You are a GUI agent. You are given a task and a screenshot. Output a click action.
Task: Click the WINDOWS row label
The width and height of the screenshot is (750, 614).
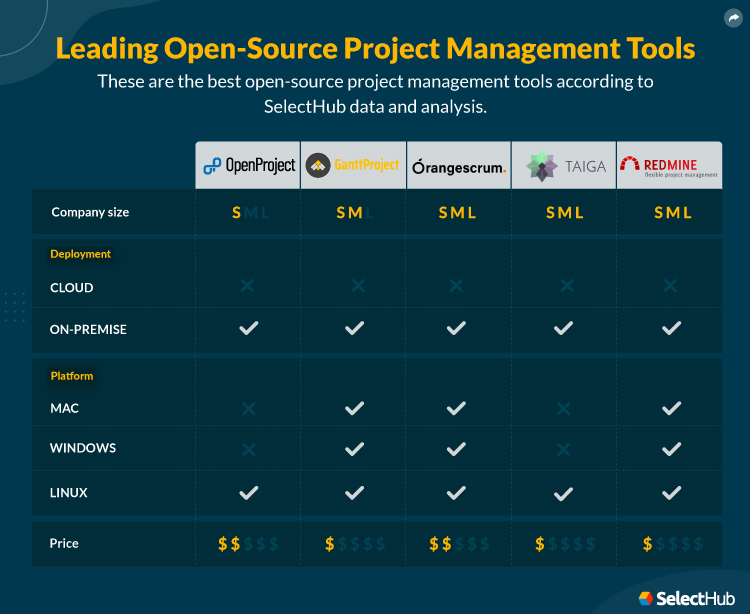tap(83, 448)
